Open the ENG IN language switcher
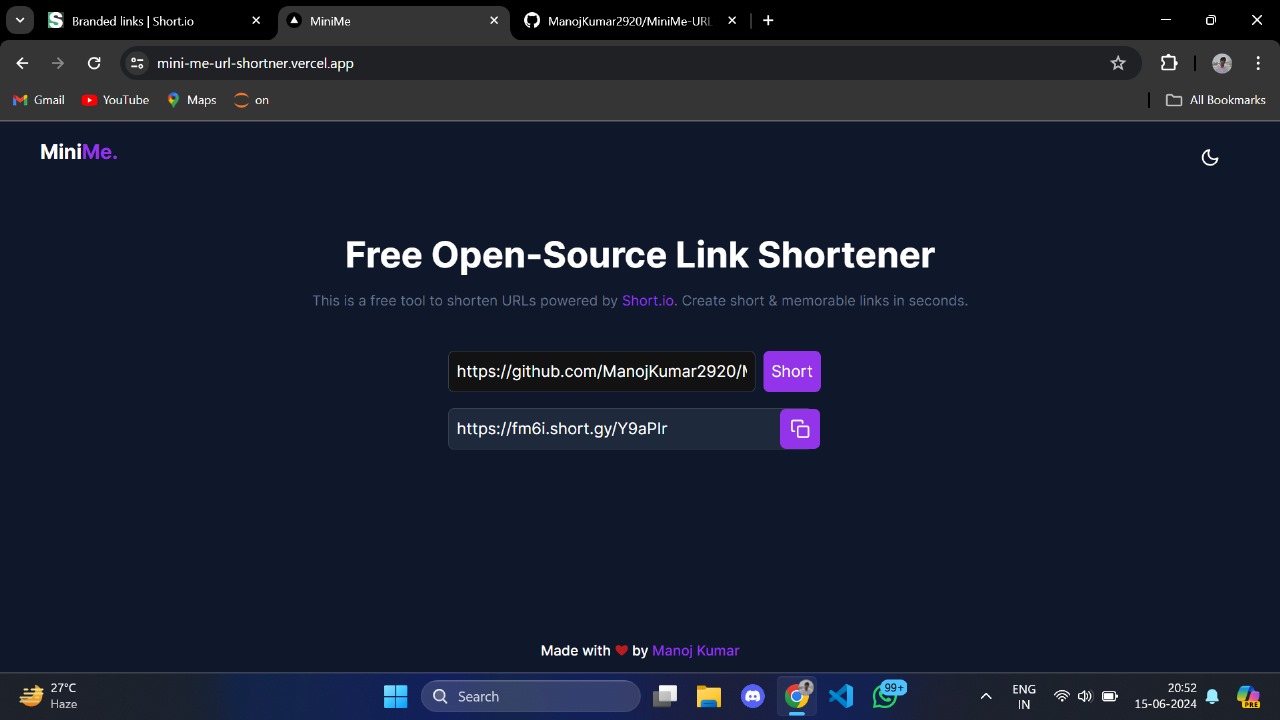 pos(1023,697)
